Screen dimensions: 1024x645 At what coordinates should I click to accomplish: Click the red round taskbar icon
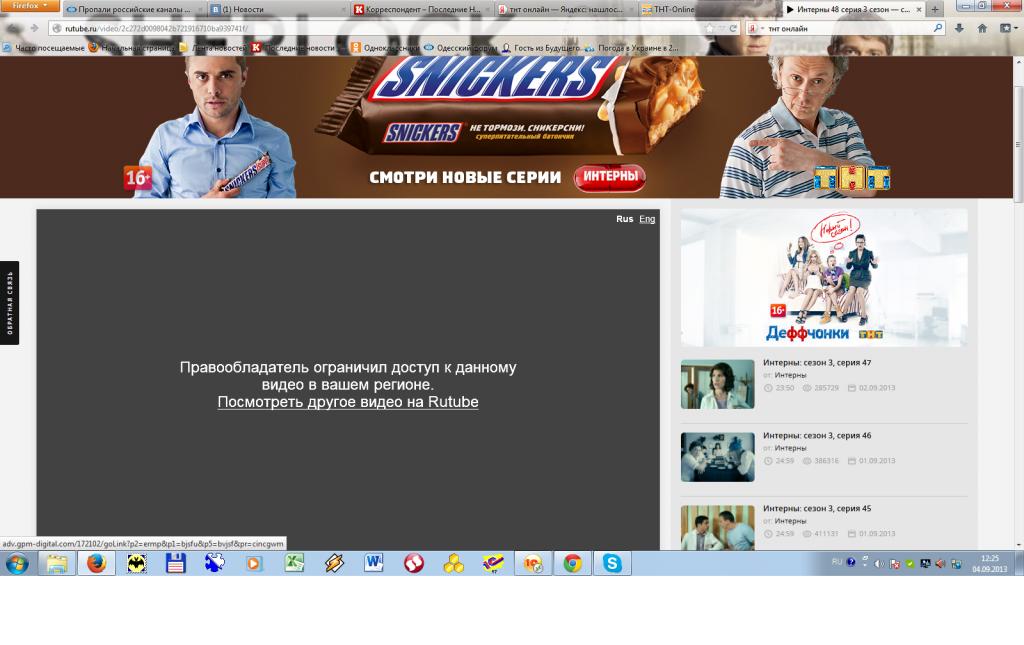click(x=413, y=563)
